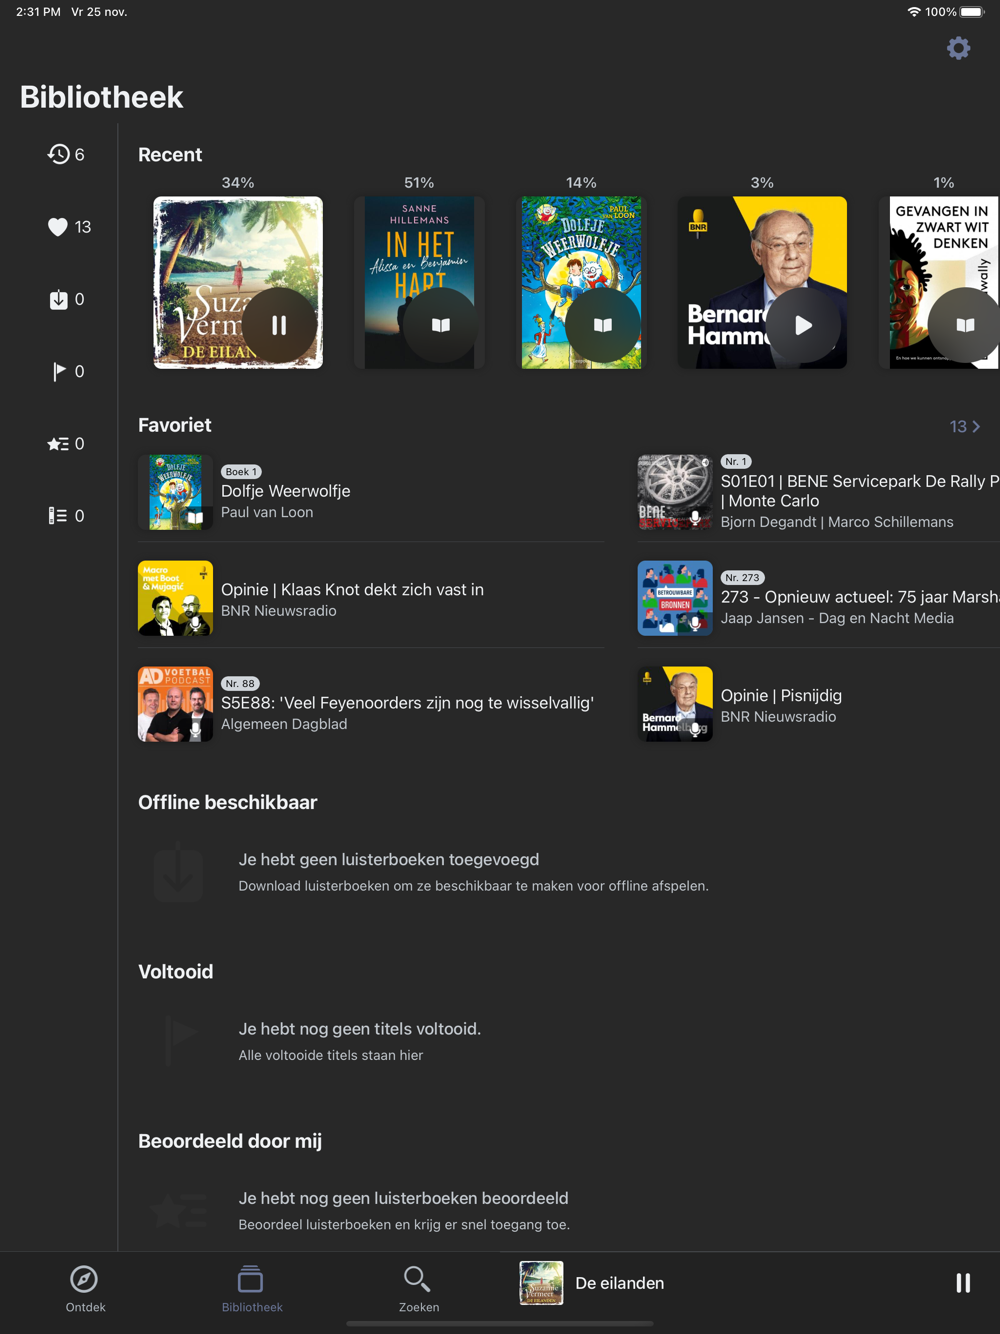Click Beoordeeld door mij heading

pos(230,1141)
